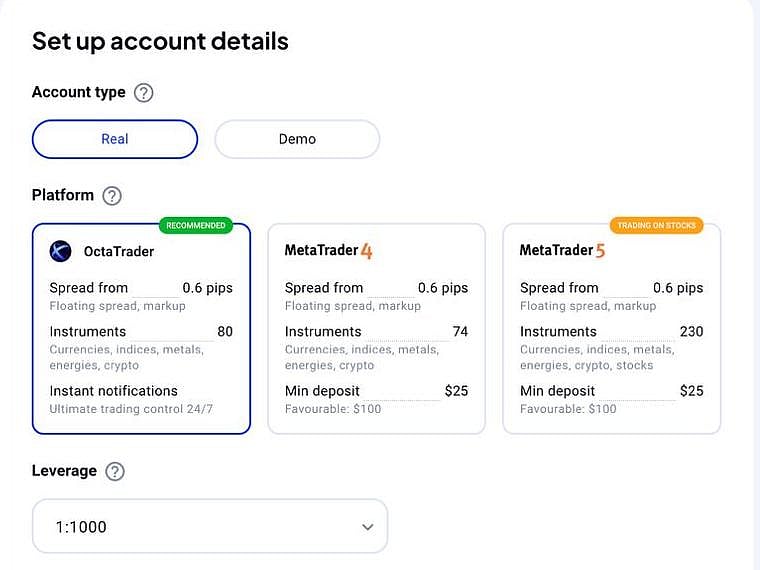Click 'Floating spread, markup' in OctaTrader card
This screenshot has height=570, width=760.
click(117, 306)
